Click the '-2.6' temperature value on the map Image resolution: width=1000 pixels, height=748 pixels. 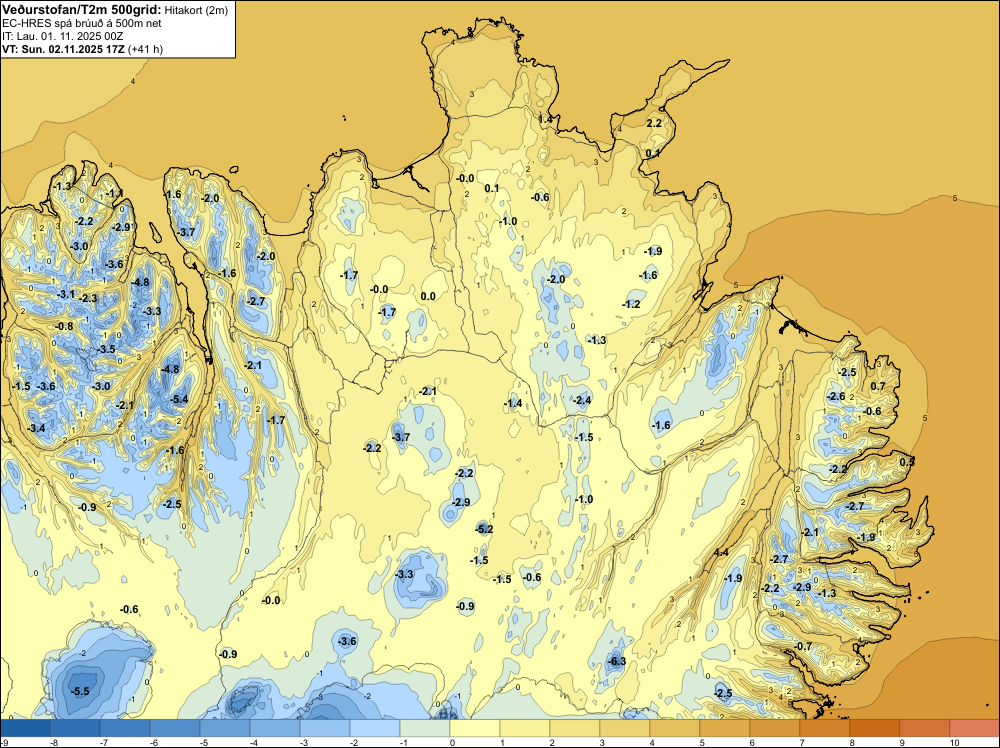pos(835,397)
